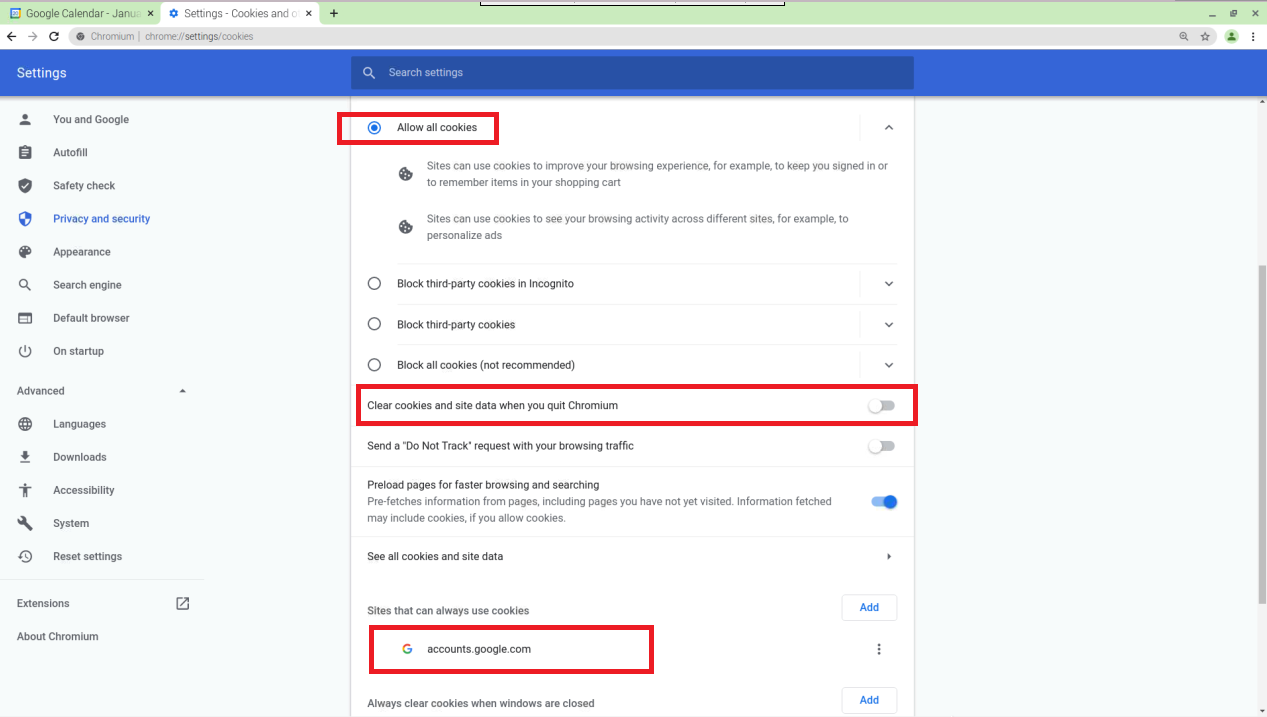Image resolution: width=1267 pixels, height=717 pixels.
Task: Disable Preload pages for faster browsing toggle
Action: click(884, 502)
